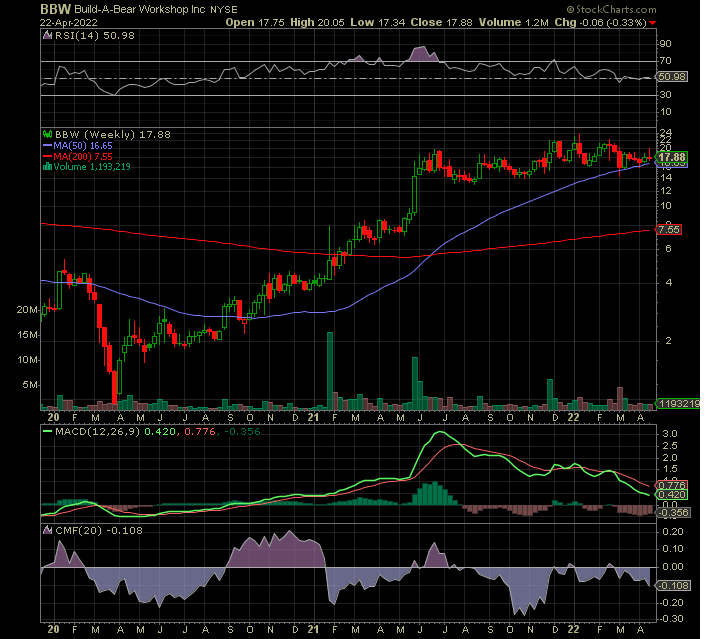Image resolution: width=714 pixels, height=639 pixels.
Task: Click the 0.776 signal tag on the MACD axis
Action: coord(672,486)
